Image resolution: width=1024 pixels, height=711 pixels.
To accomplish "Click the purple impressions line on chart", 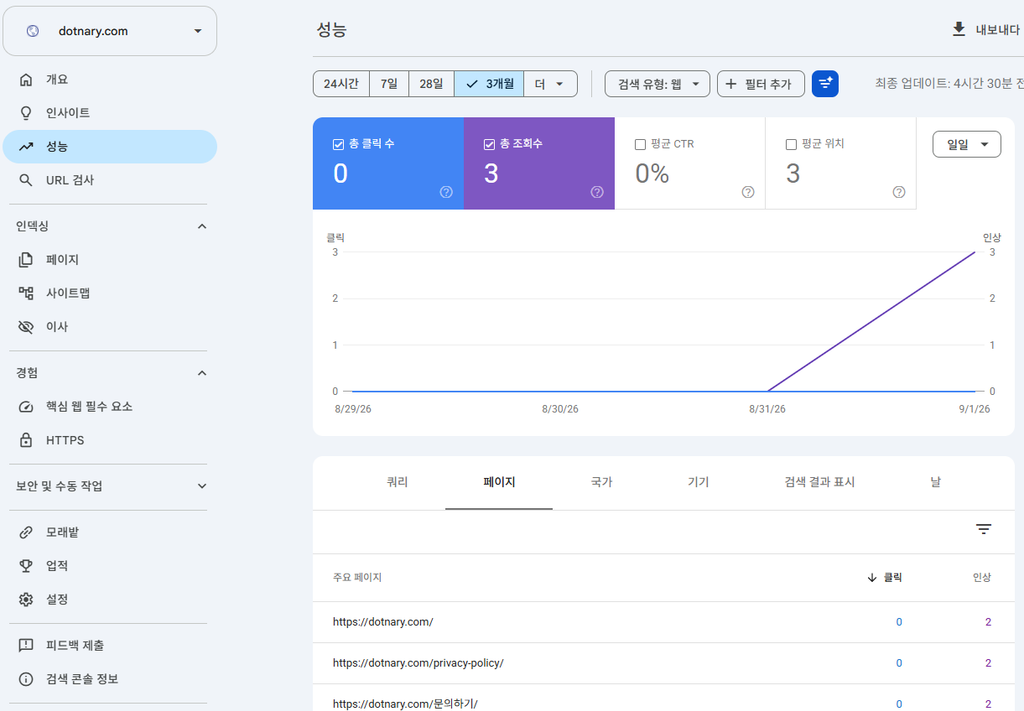I will [872, 321].
